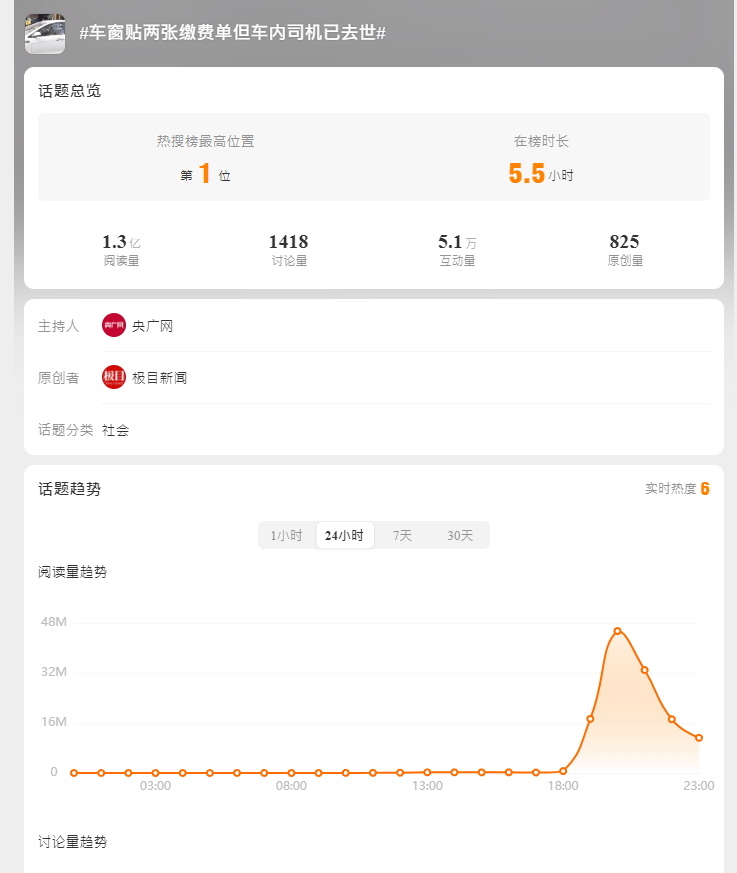This screenshot has height=873, width=737.
Task: Select the 23:00 final data point
Action: pos(699,738)
